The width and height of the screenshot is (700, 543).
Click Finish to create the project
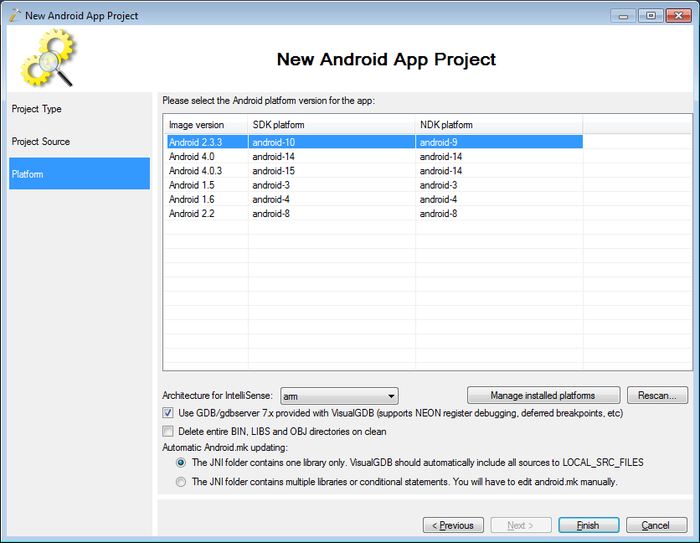[588, 525]
